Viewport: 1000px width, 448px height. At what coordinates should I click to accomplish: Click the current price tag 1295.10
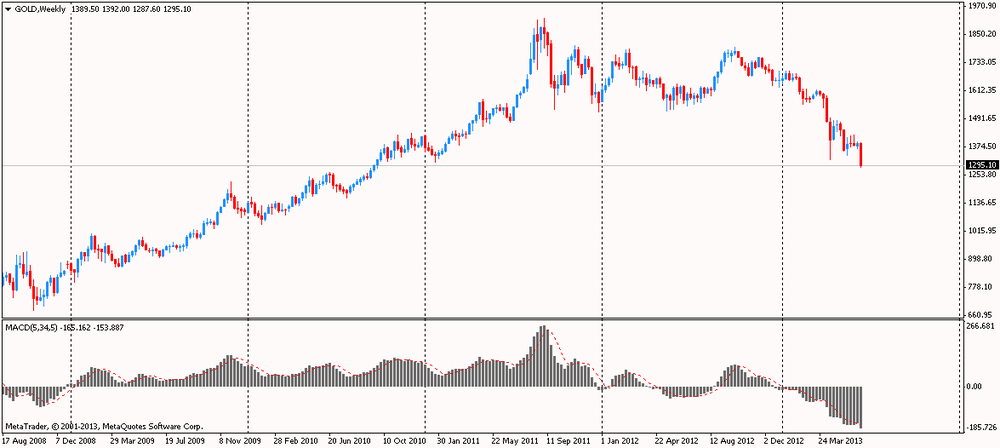979,165
